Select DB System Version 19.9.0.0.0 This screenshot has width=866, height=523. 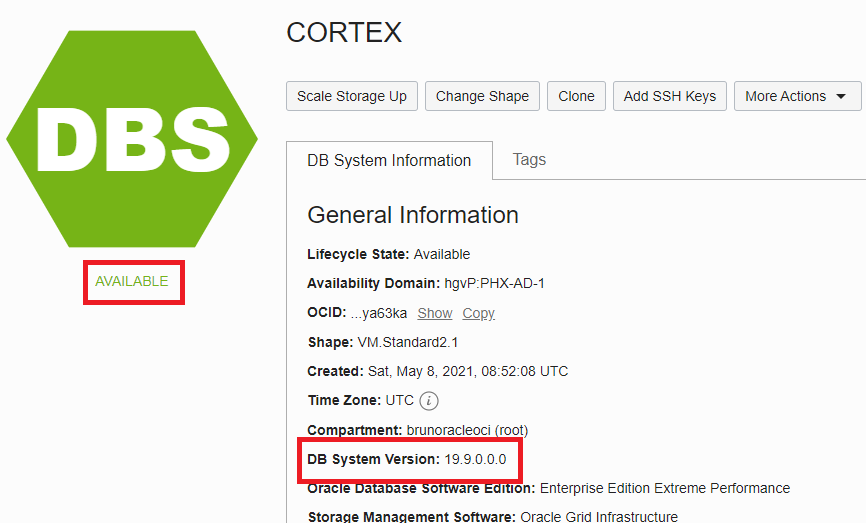click(406, 459)
